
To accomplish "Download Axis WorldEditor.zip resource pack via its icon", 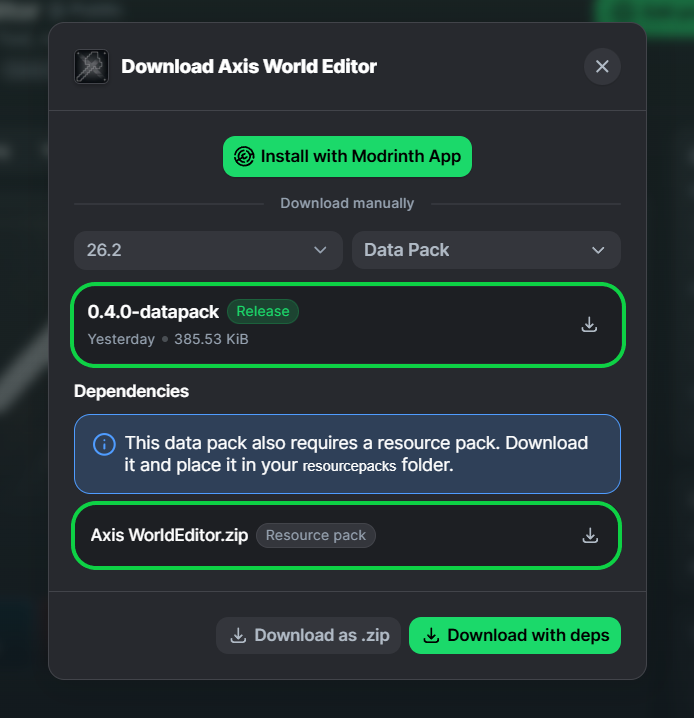I will click(590, 535).
